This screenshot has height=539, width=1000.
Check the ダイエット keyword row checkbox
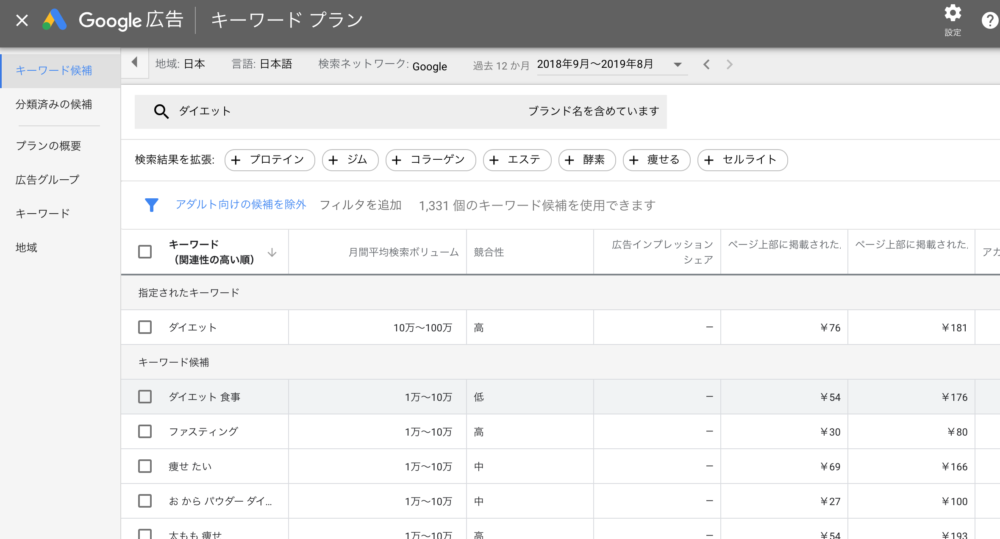tap(145, 327)
